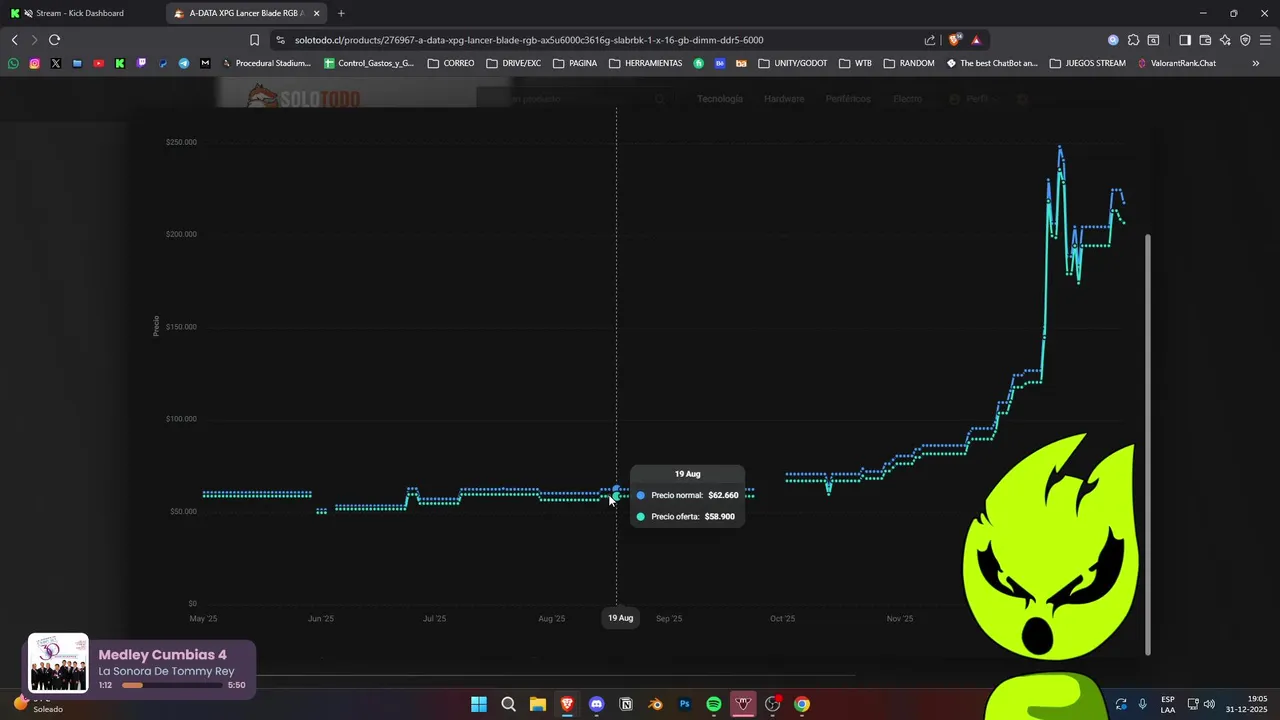Screen dimensions: 1280x720
Task: Open File Explorer from taskbar
Action: pos(538,704)
